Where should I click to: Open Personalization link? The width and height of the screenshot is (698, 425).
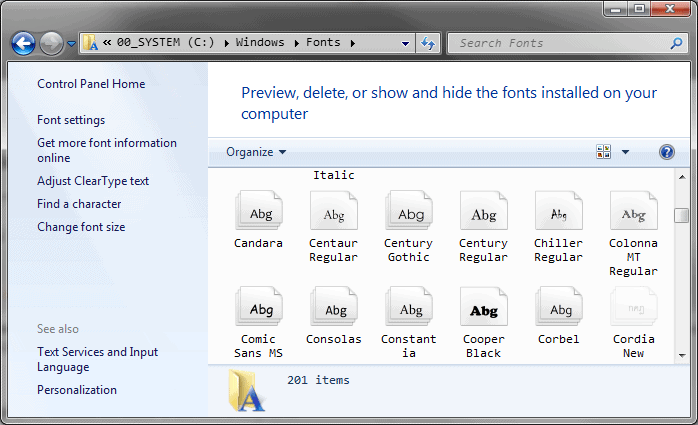tap(77, 390)
